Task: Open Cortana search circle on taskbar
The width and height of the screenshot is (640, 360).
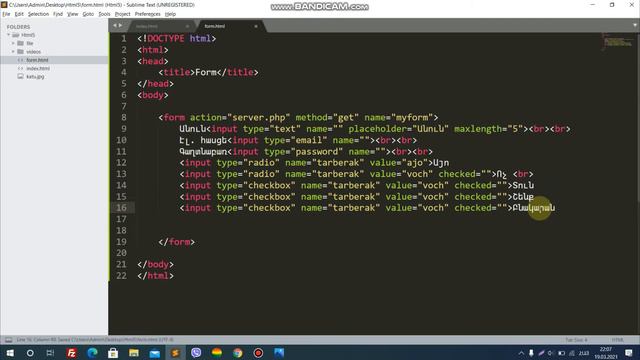Action: point(30,353)
